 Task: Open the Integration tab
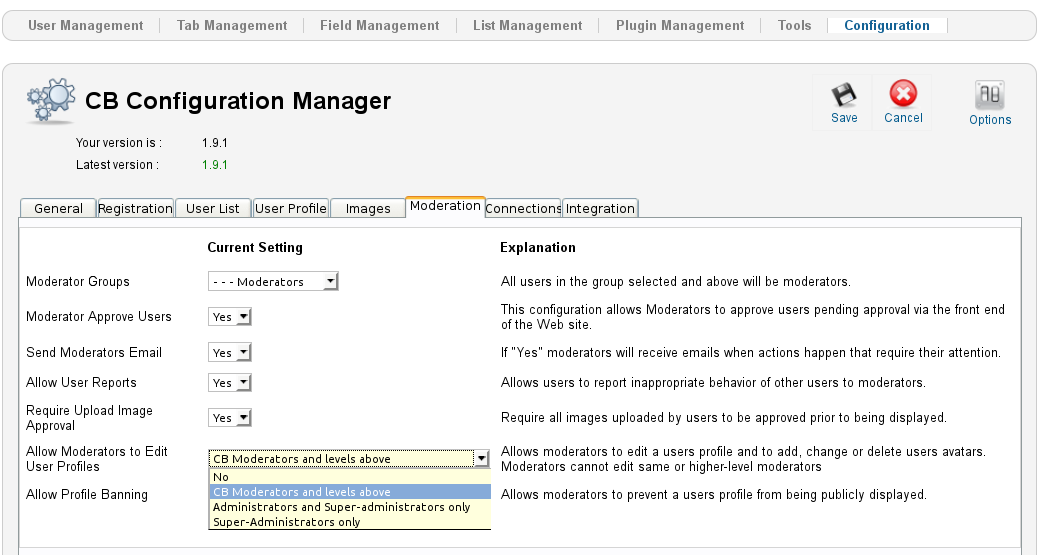click(x=600, y=208)
